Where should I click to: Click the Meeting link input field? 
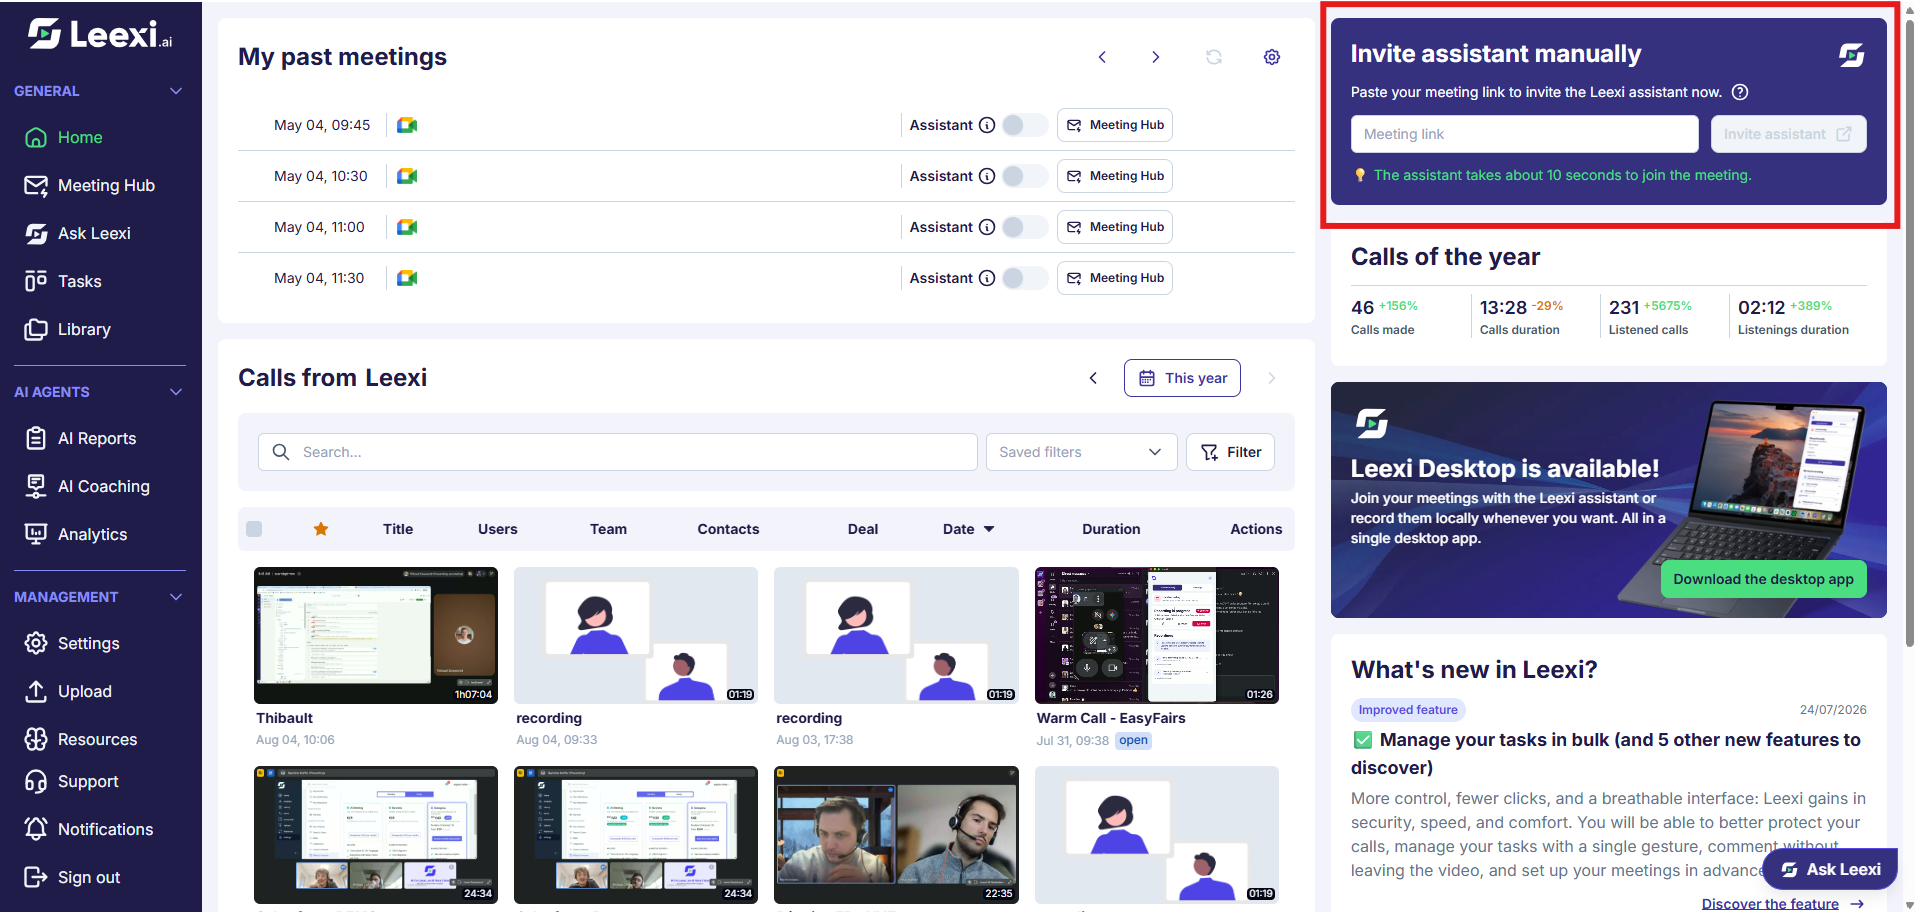point(1524,134)
